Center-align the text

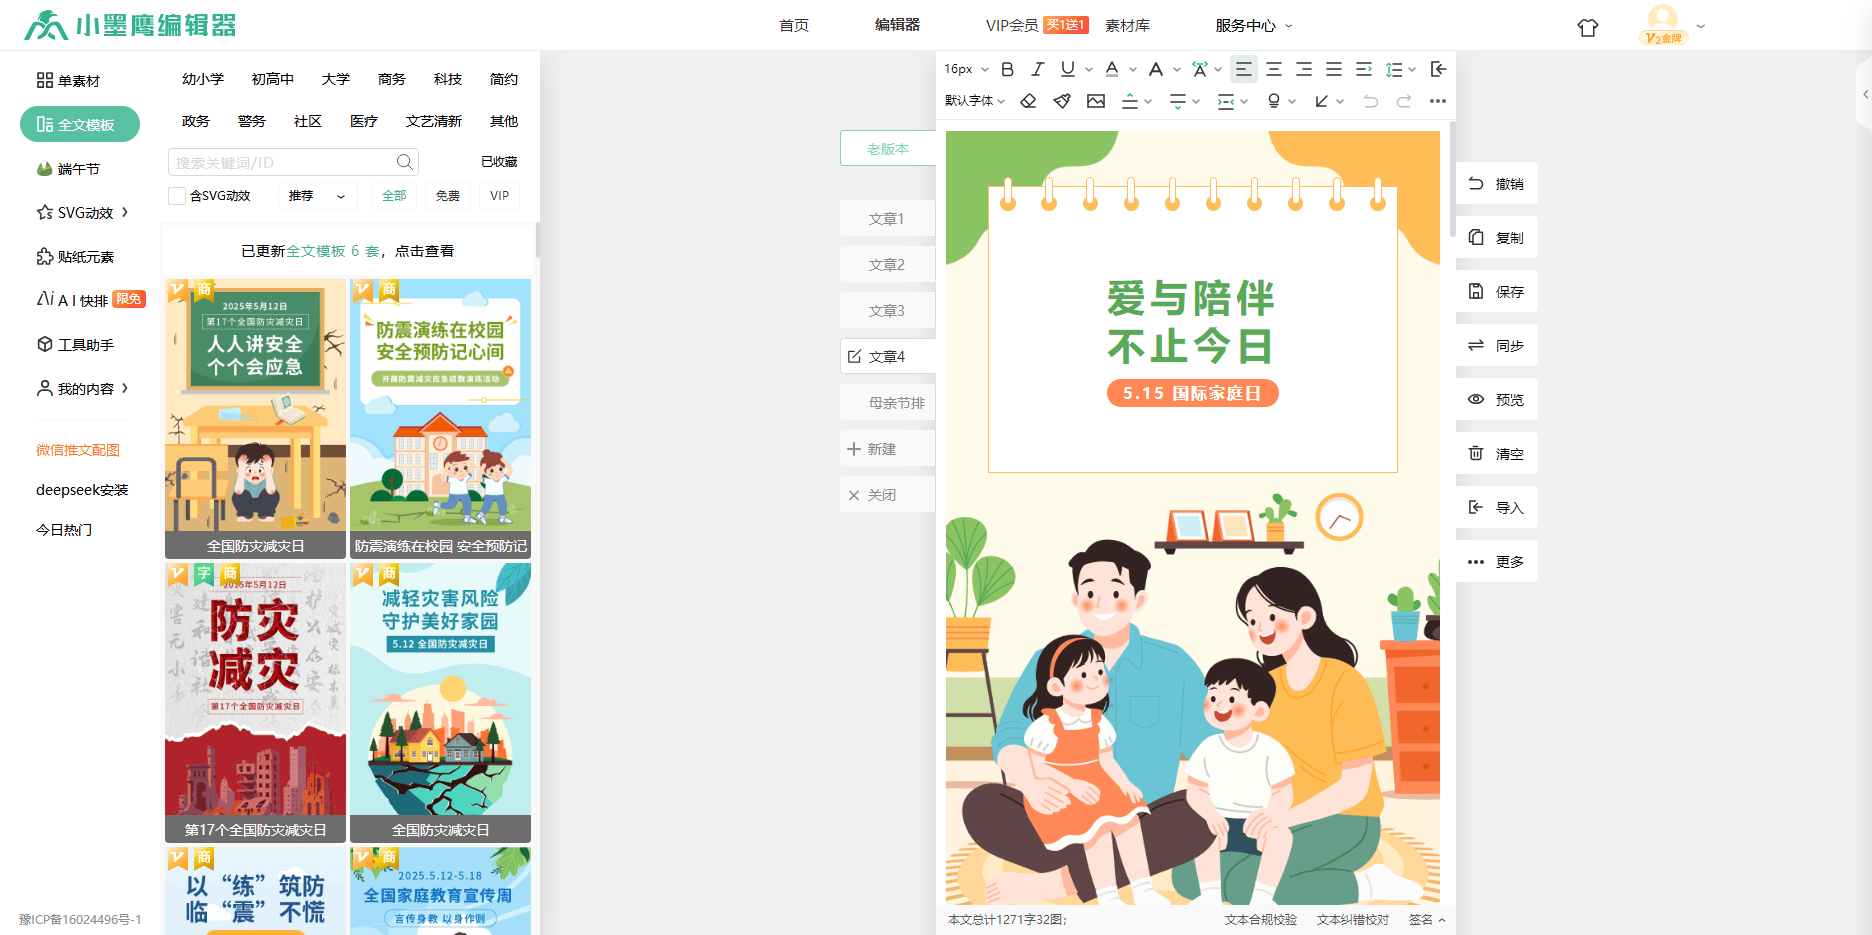[x=1273, y=69]
